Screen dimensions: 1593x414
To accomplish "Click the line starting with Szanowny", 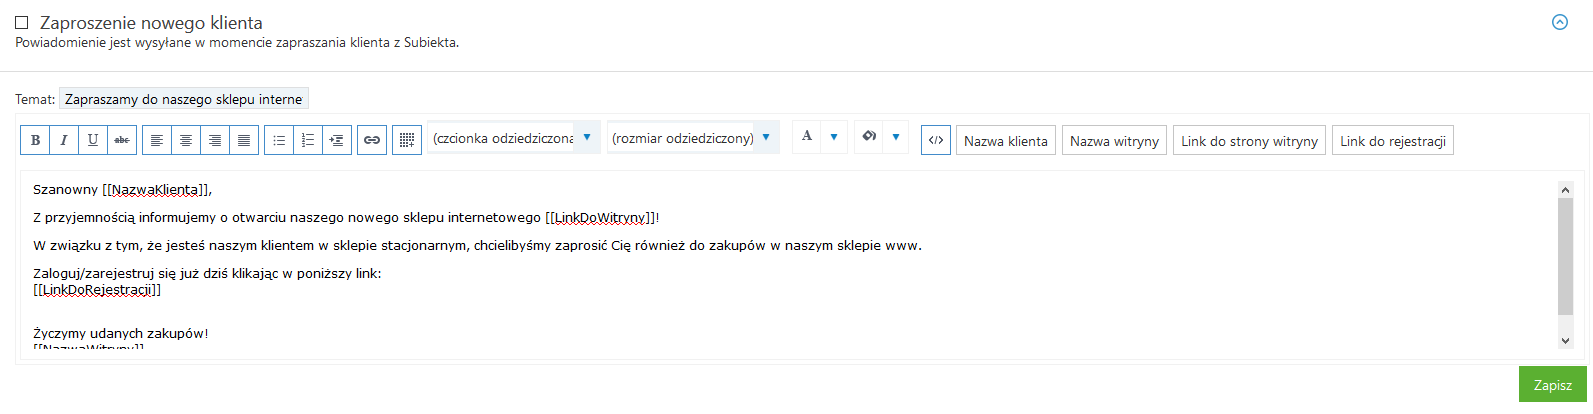I will click(122, 190).
